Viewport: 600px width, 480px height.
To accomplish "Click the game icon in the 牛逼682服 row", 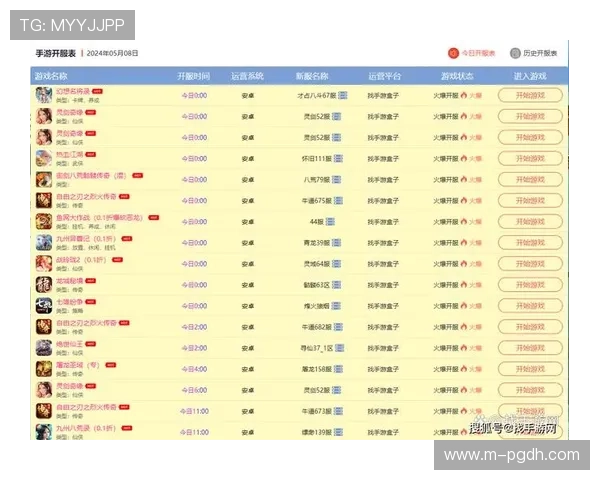I will tap(44, 327).
